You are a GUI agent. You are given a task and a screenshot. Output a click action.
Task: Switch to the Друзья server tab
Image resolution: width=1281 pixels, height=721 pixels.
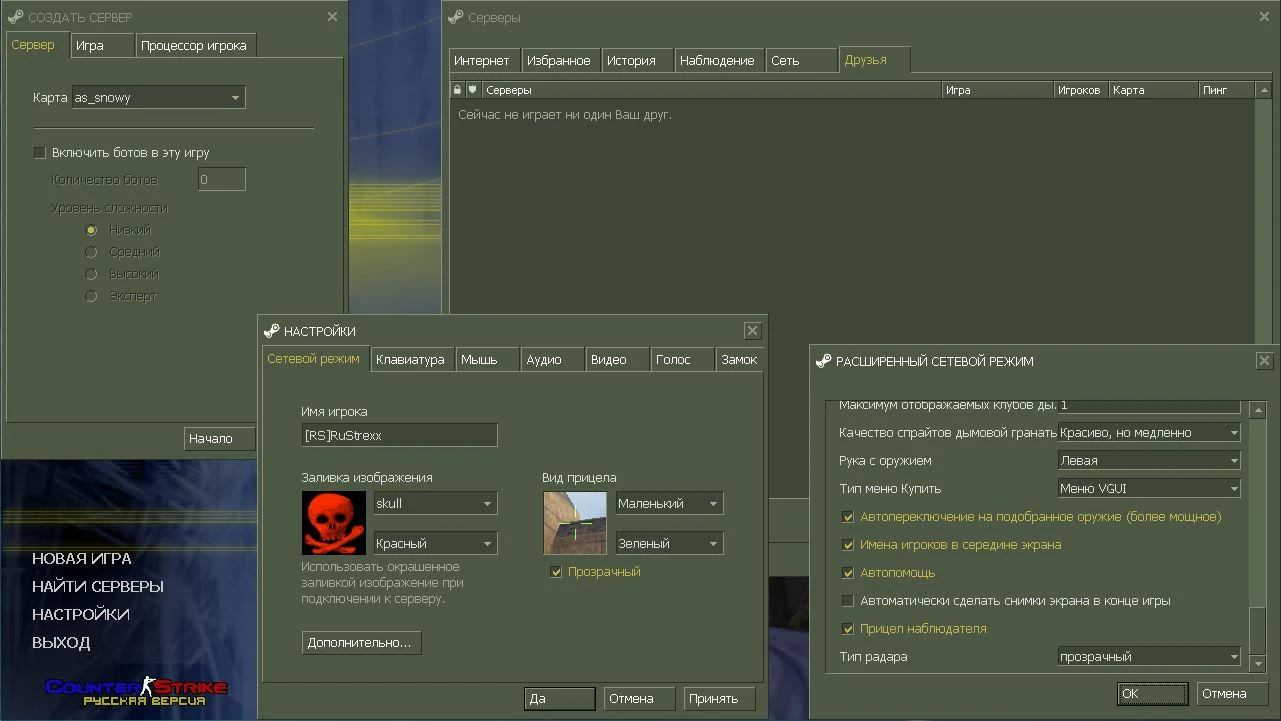coord(873,60)
